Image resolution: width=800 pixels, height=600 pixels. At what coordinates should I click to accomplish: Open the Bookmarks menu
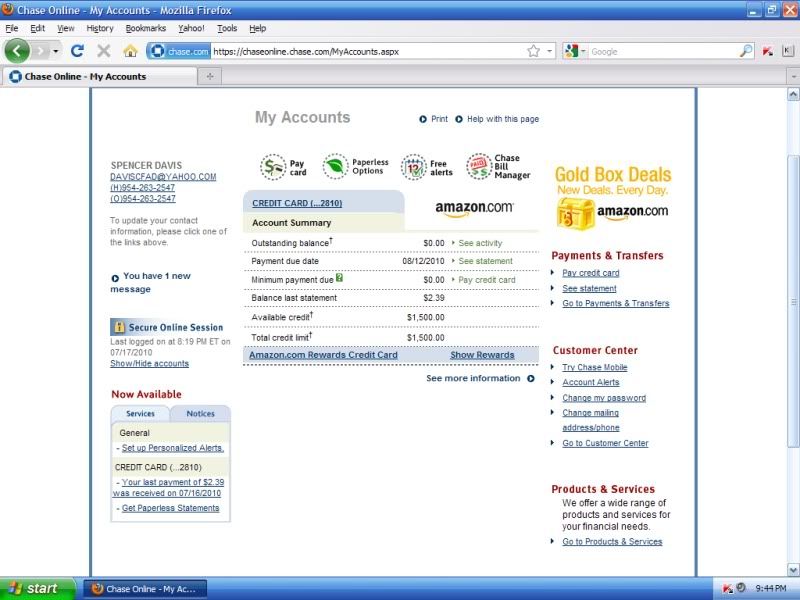tap(146, 28)
